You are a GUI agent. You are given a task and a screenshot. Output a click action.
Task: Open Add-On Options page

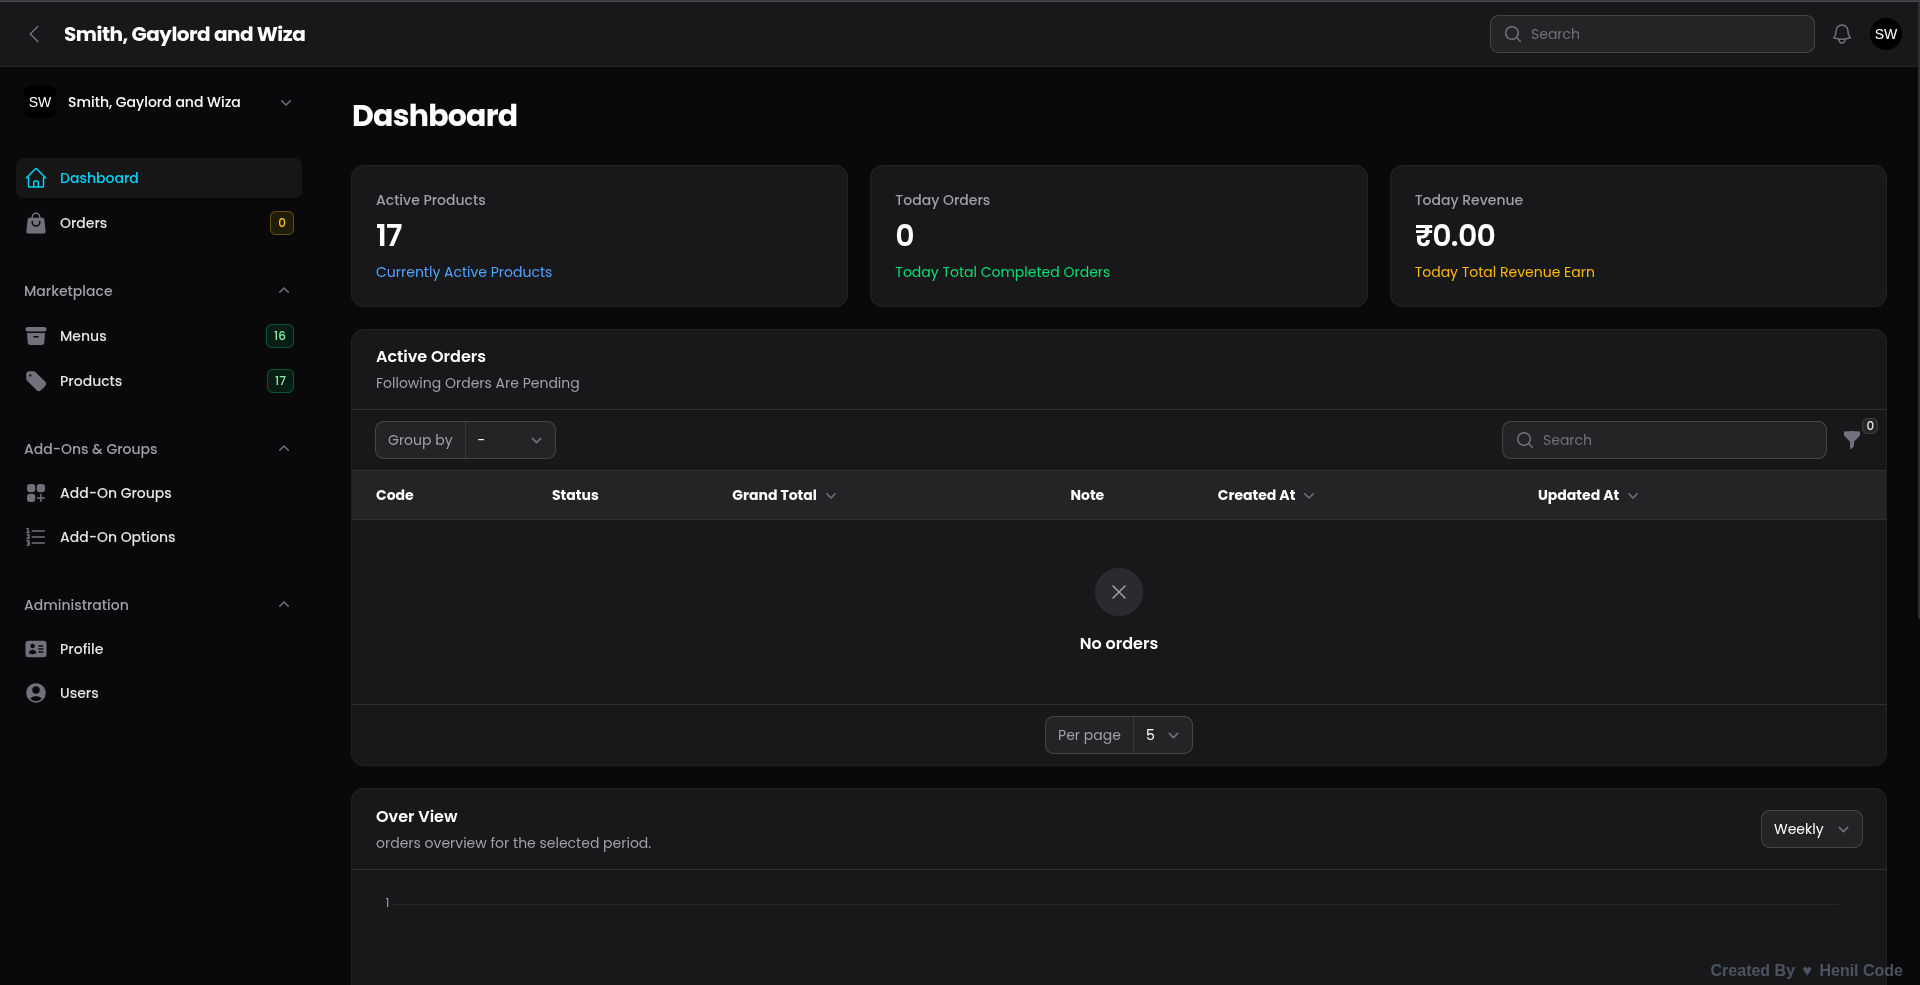159,537
